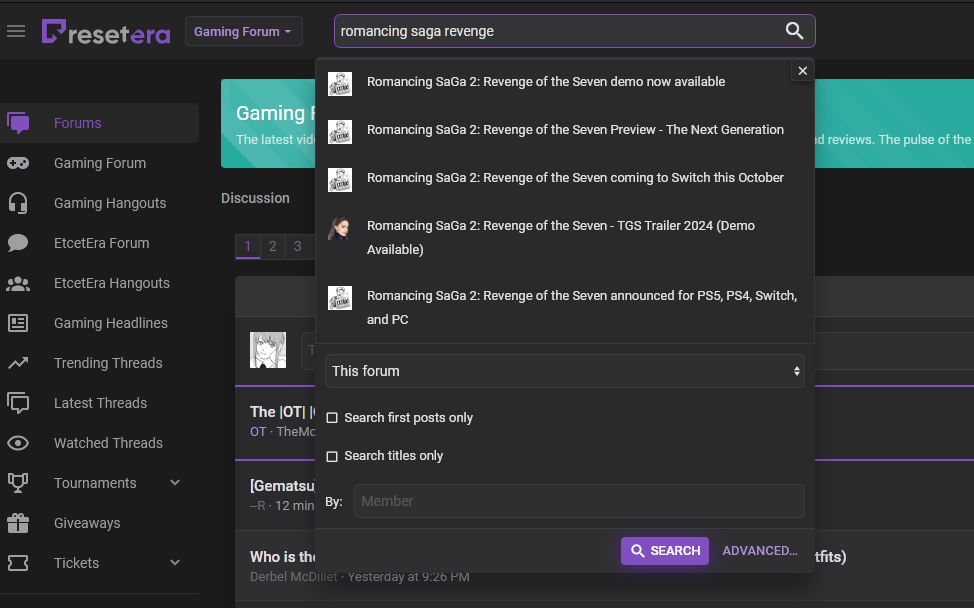This screenshot has height=608, width=974.
Task: Click the manga avatar in the thread list
Action: 268,350
